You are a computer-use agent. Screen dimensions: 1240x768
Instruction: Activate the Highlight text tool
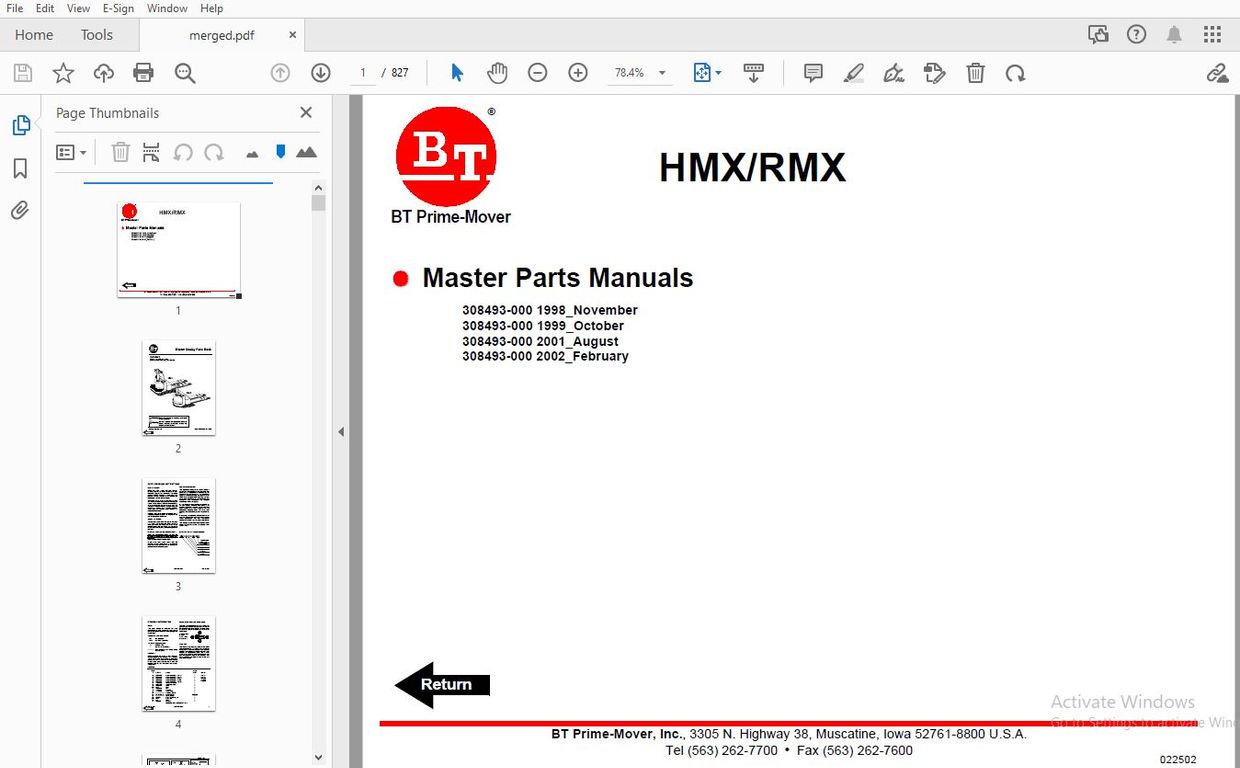[x=853, y=72]
